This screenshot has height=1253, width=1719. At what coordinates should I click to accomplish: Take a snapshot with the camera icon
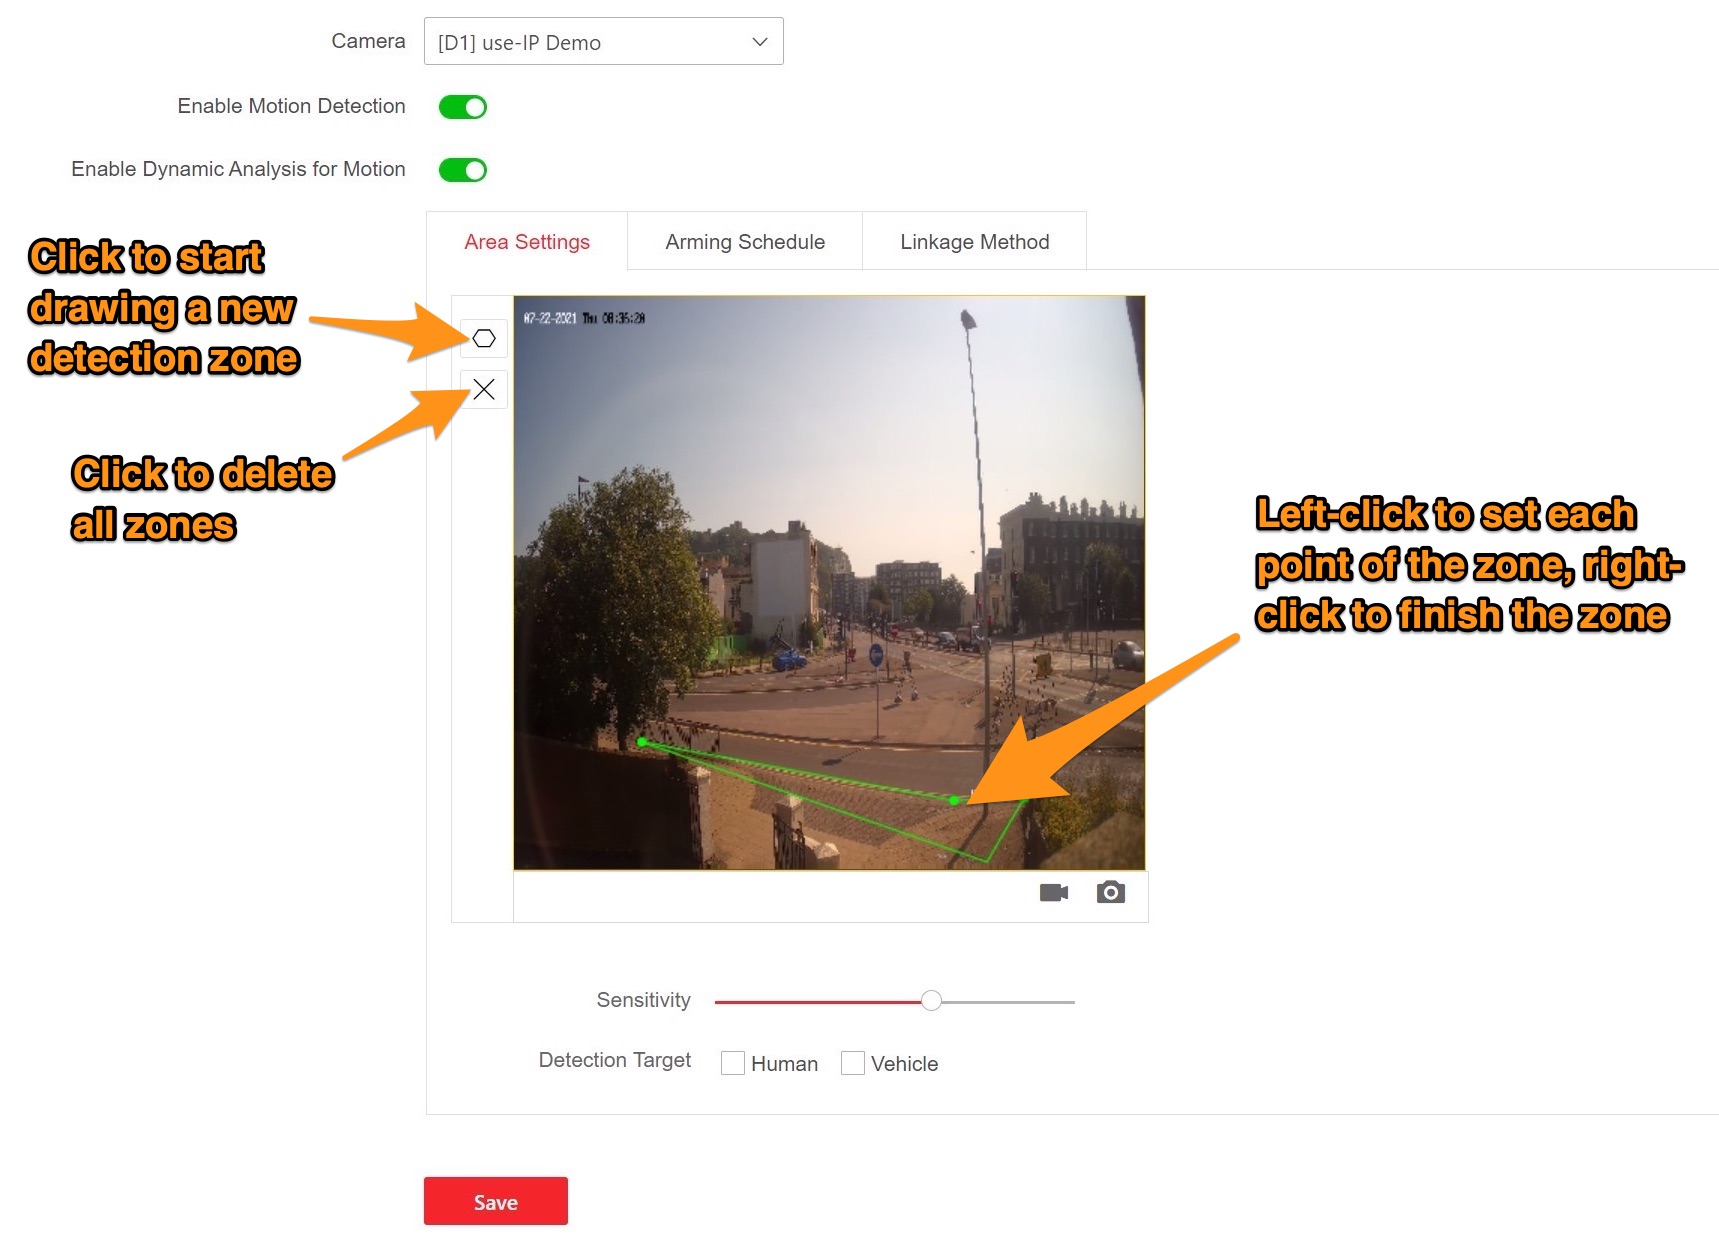[x=1110, y=892]
